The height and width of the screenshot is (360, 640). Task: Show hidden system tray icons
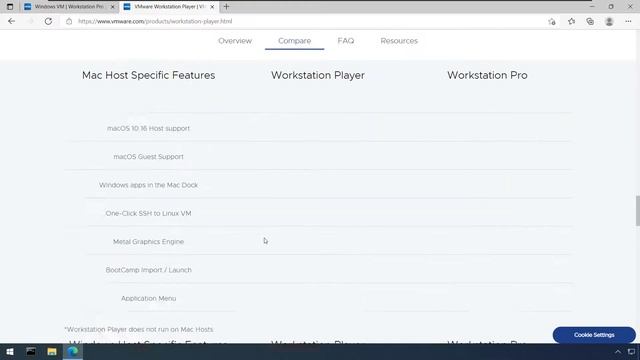(x=618, y=351)
